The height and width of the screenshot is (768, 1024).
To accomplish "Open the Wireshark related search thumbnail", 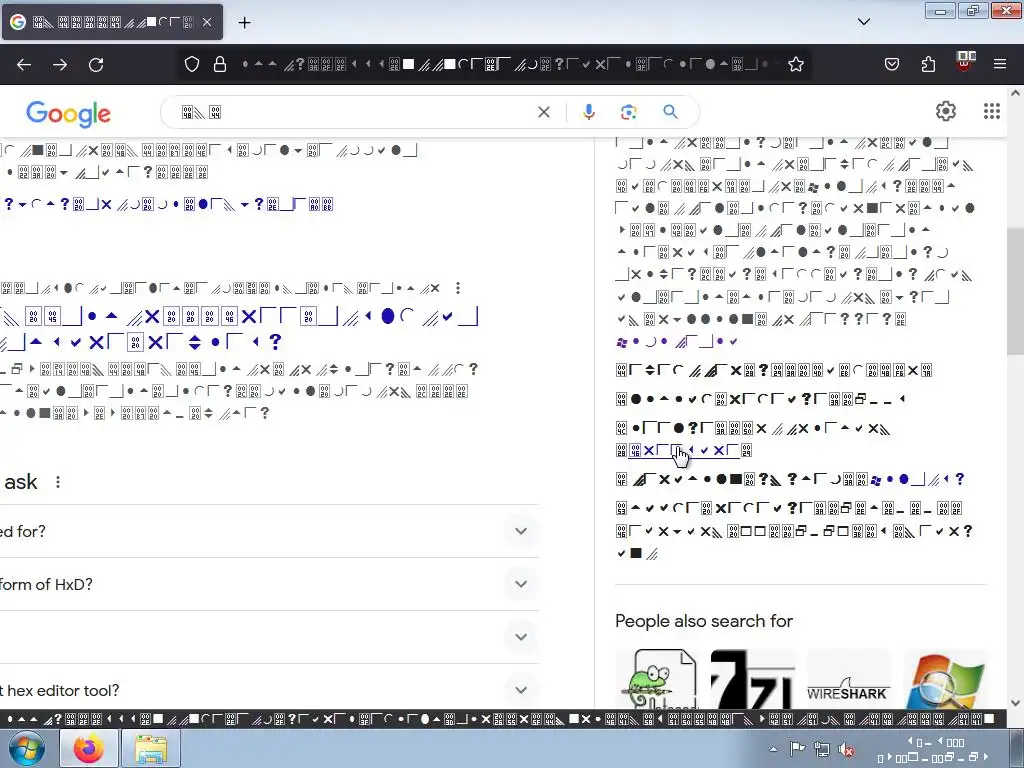I will click(x=848, y=679).
